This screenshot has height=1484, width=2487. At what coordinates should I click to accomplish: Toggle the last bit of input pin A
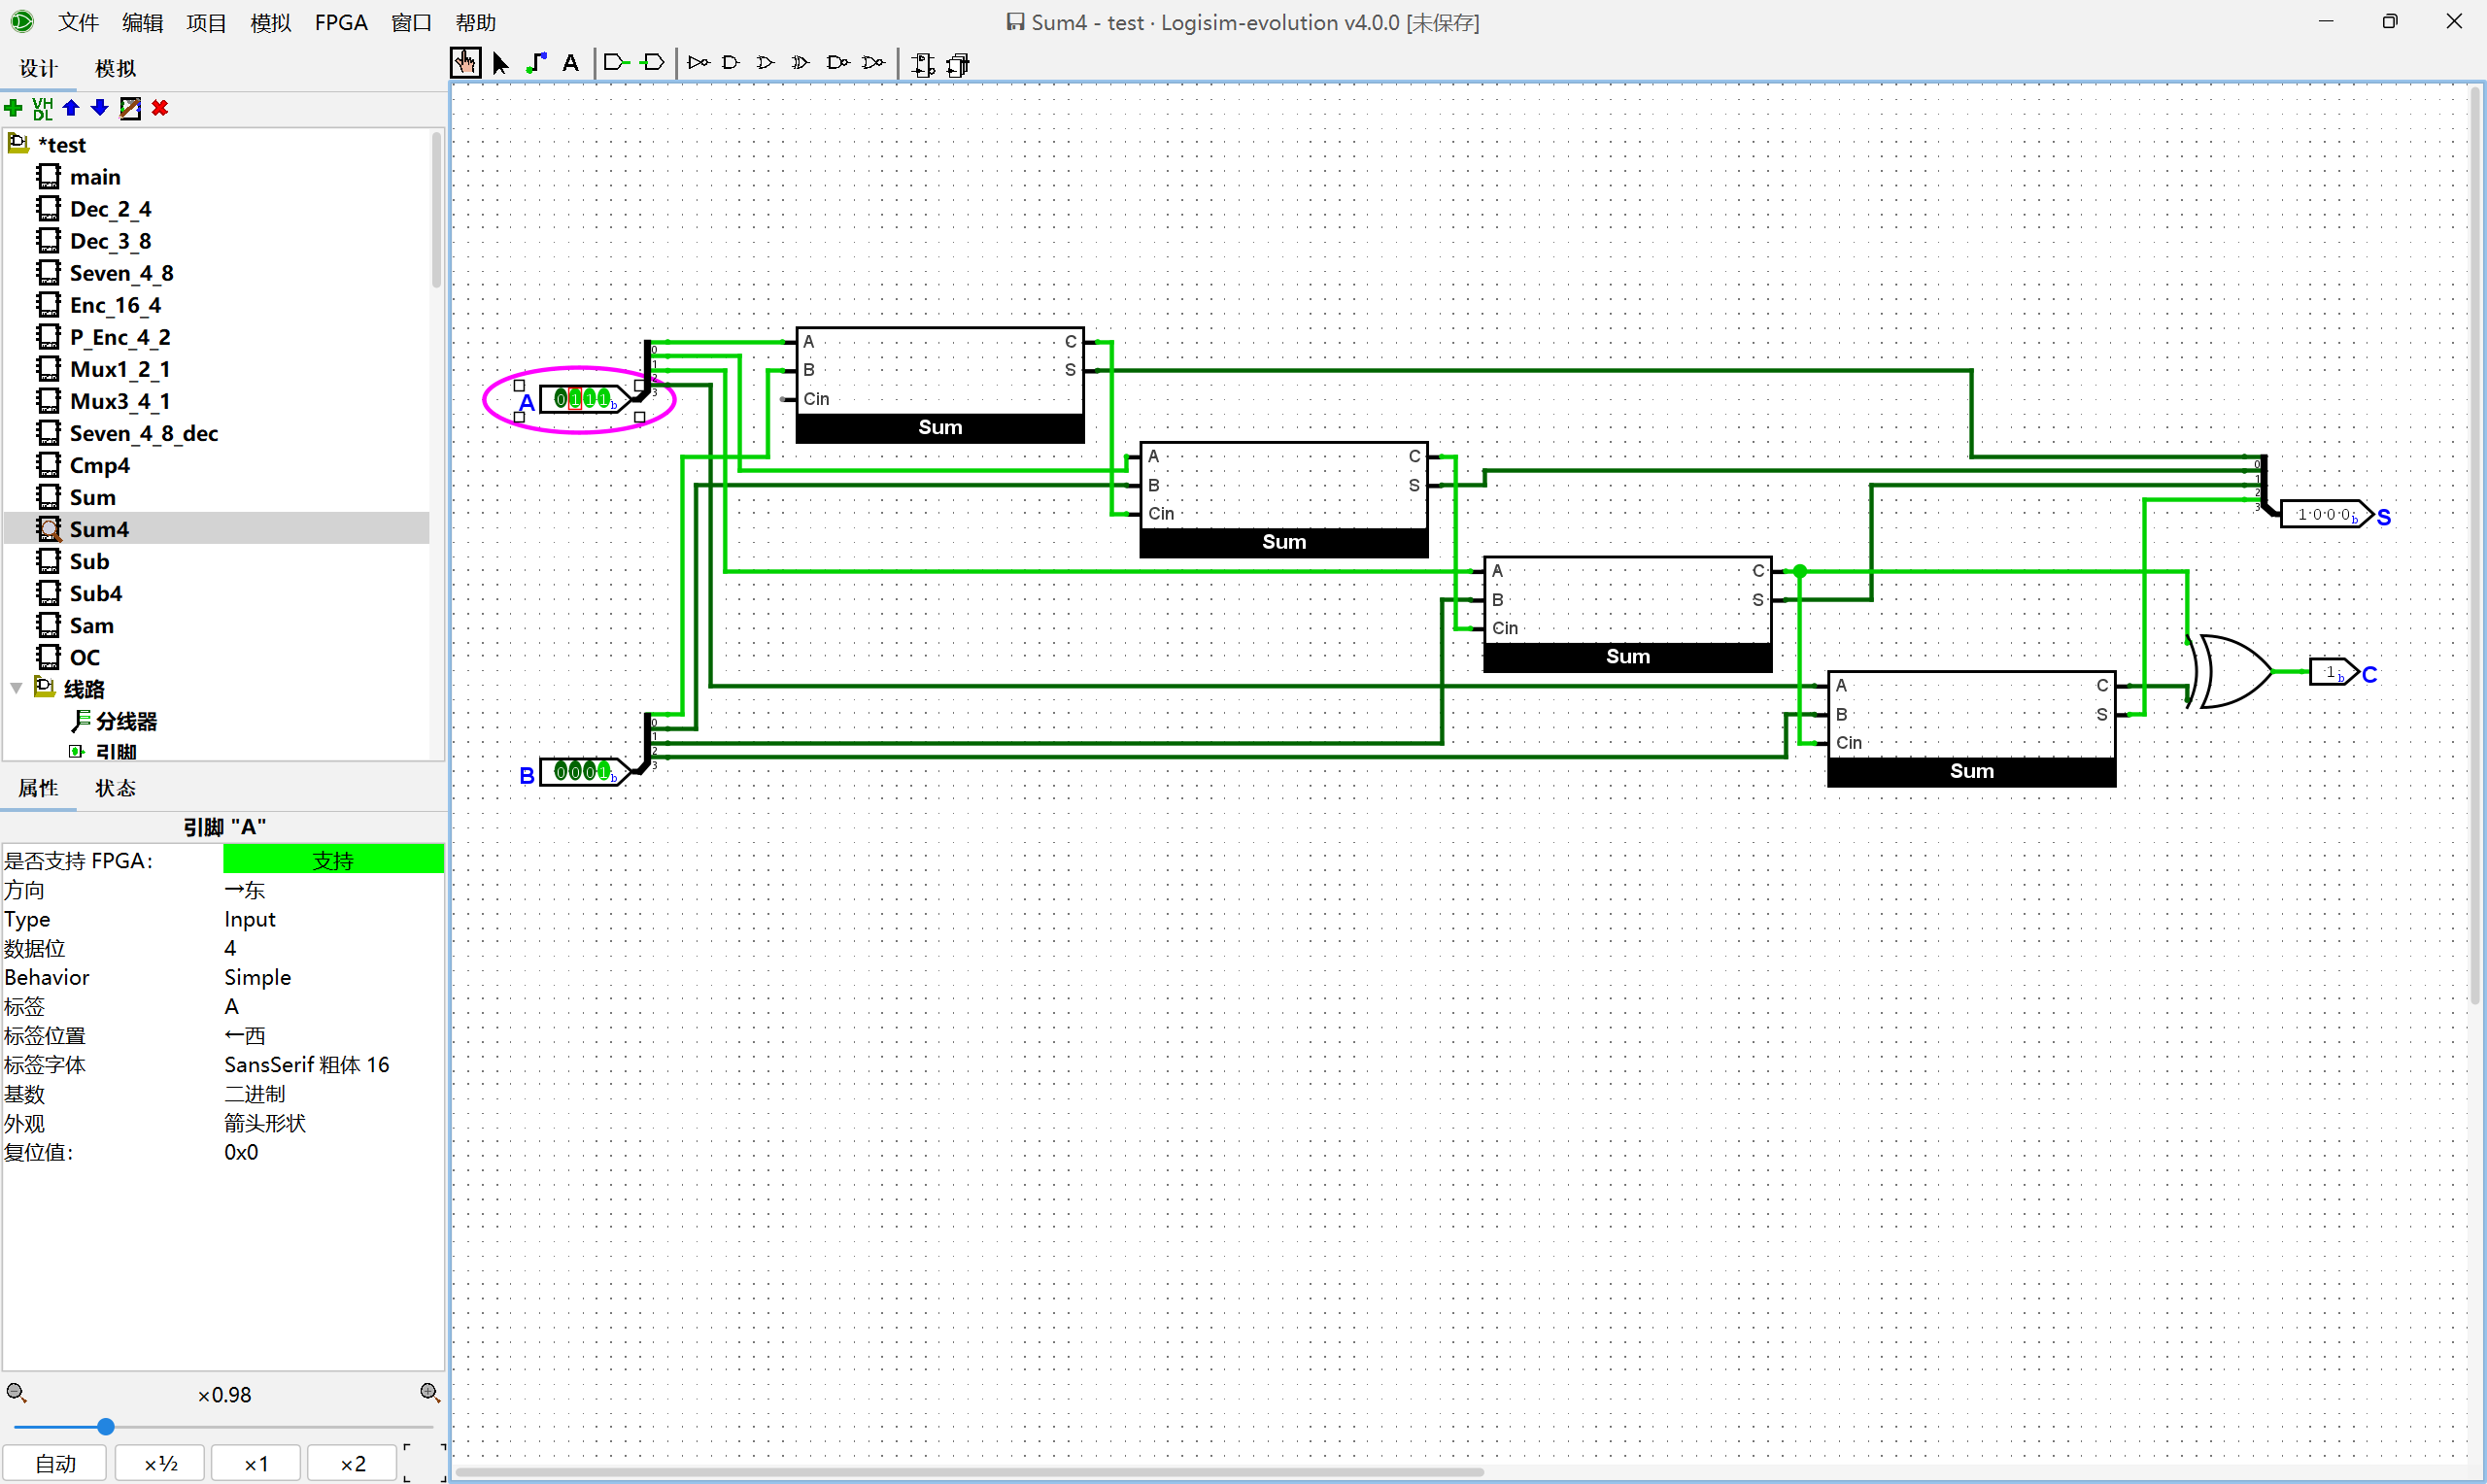pos(603,399)
